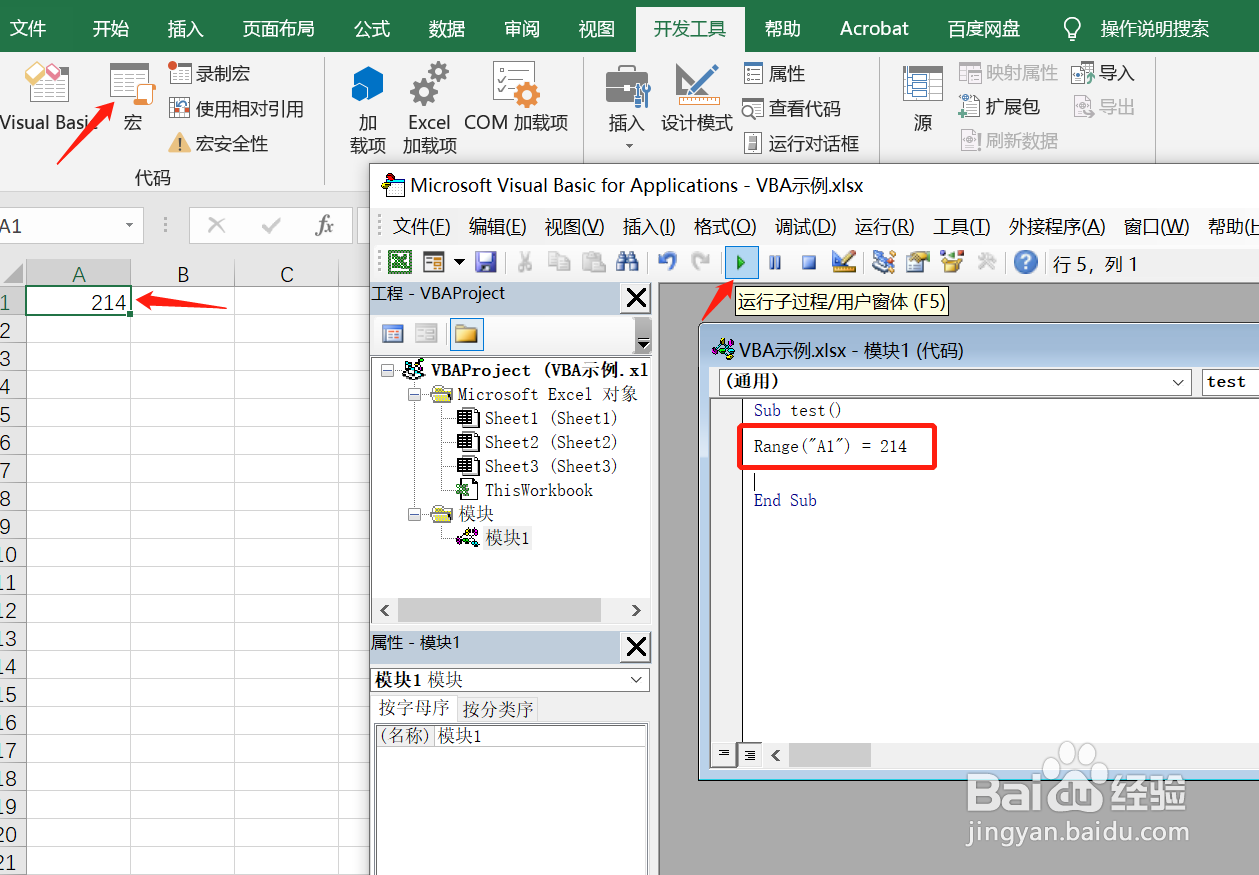Click 运行对话框 run dialog

(802, 143)
